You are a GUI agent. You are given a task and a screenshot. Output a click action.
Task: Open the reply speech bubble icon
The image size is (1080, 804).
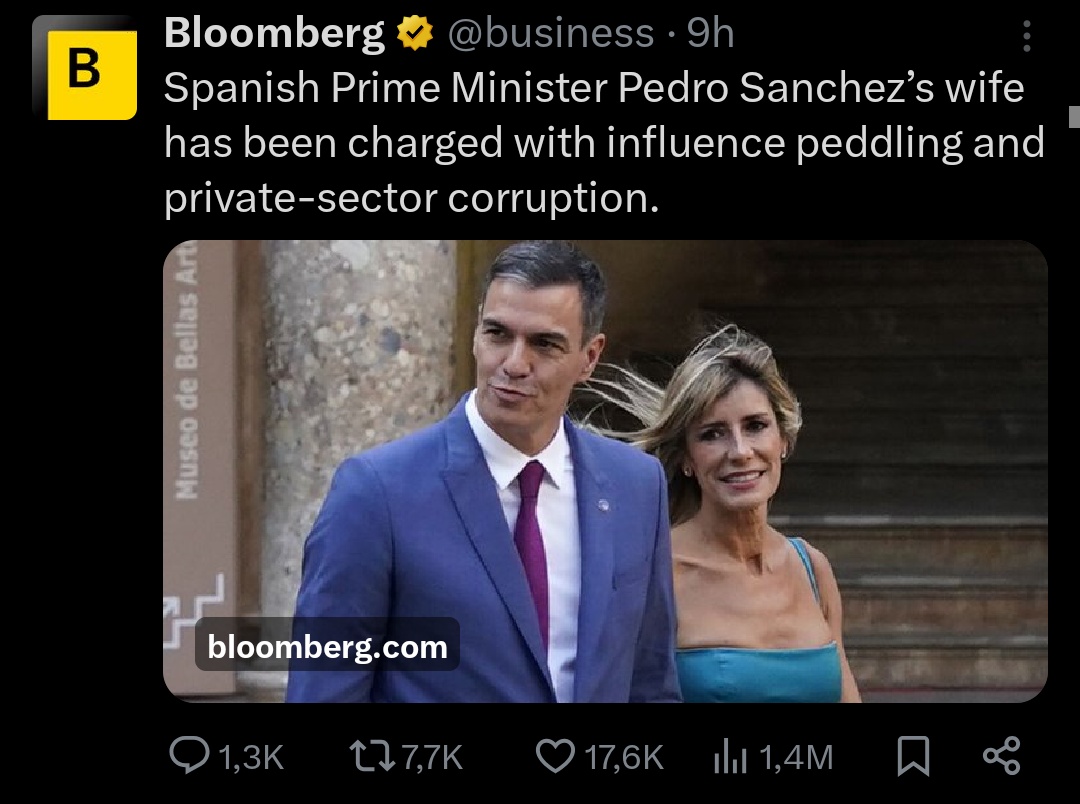click(x=188, y=755)
